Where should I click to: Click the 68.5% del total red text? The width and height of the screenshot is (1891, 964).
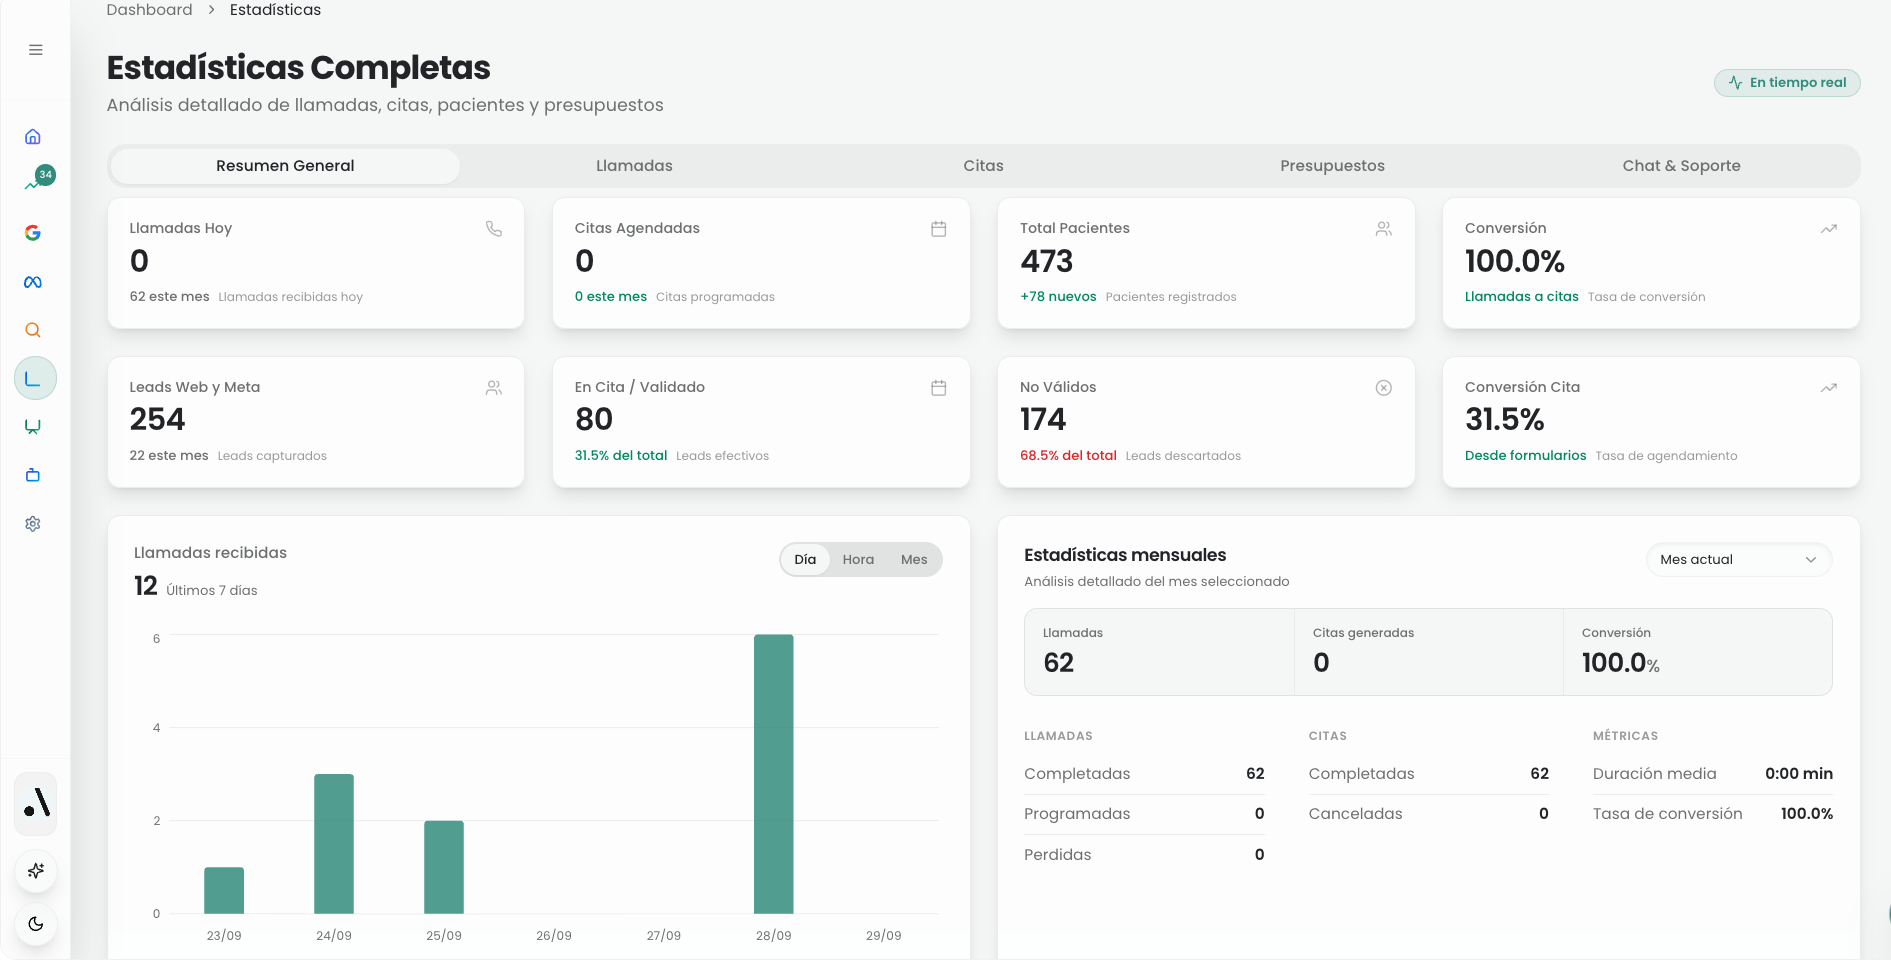click(1068, 456)
